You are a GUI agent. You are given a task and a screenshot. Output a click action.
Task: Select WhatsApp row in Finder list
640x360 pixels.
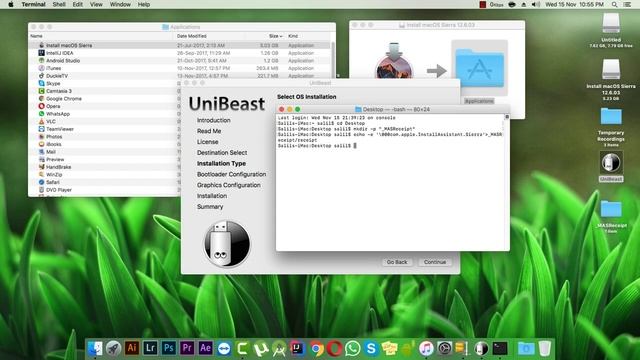tap(104, 114)
